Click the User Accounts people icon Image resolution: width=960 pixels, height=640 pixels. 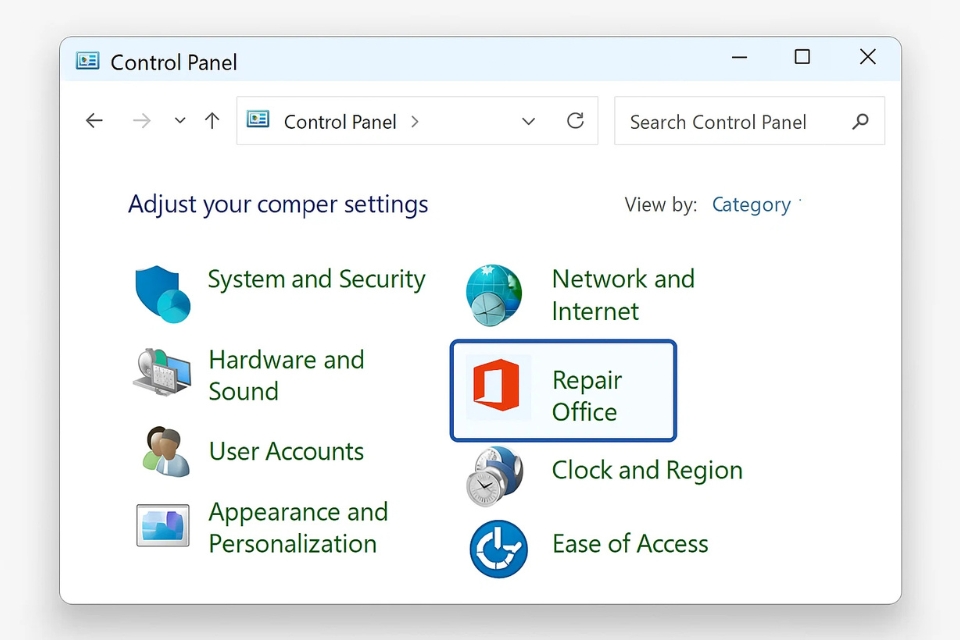165,452
